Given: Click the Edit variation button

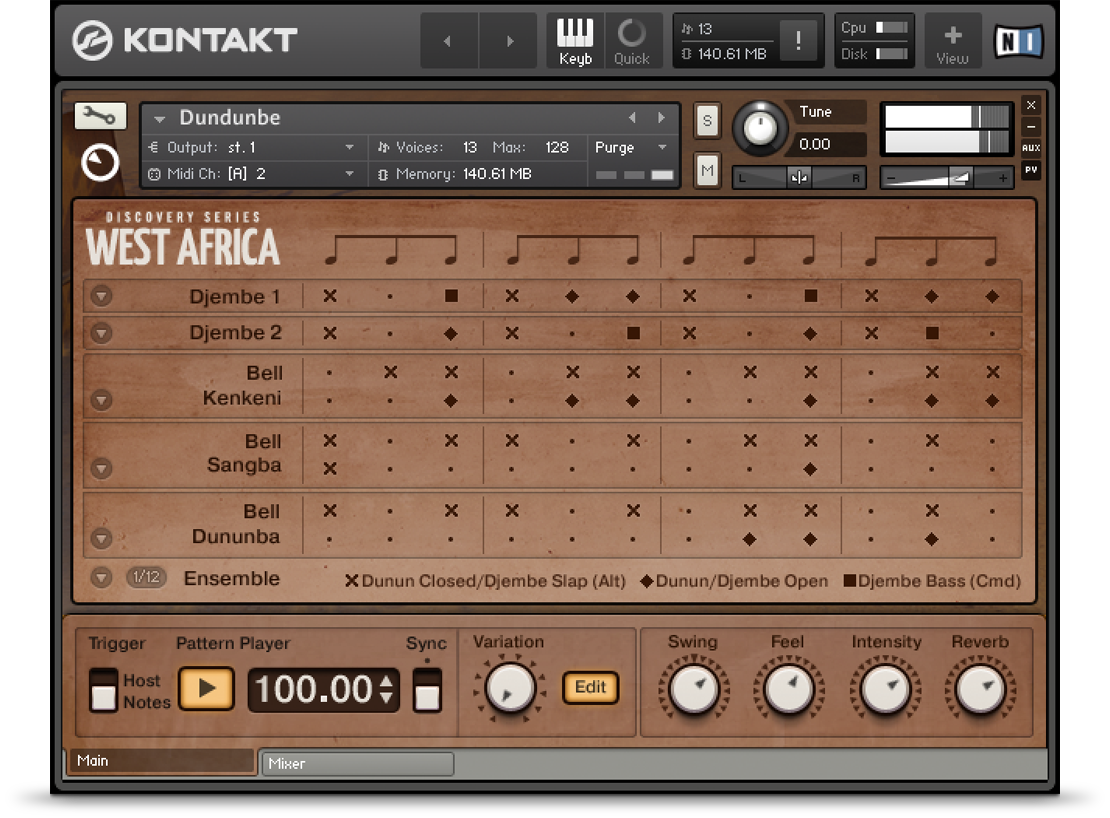Looking at the screenshot, I should tap(590, 687).
